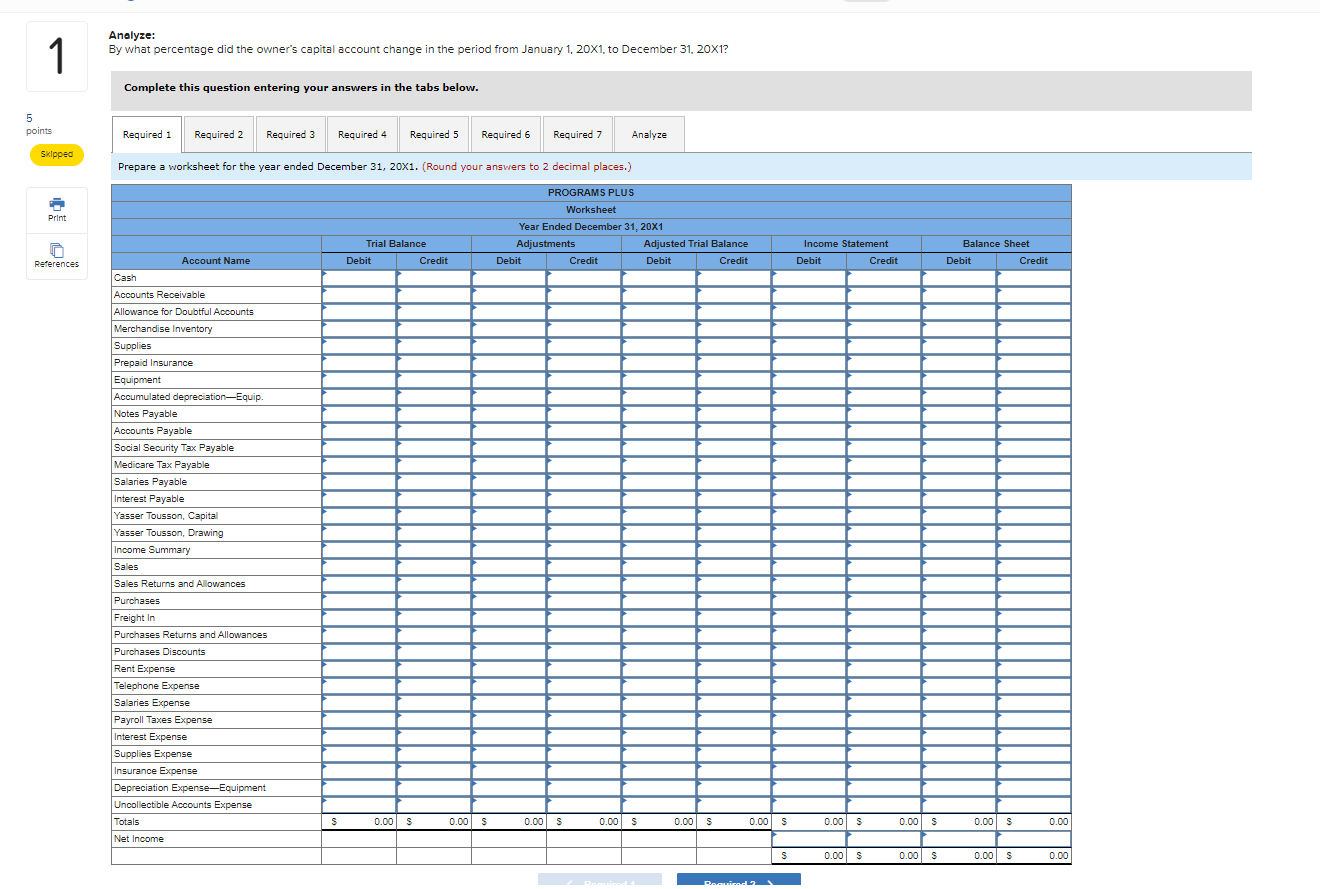Click Interest Payable Adjustments credit cell
Viewport: 1320px width, 889px height.
tap(584, 499)
